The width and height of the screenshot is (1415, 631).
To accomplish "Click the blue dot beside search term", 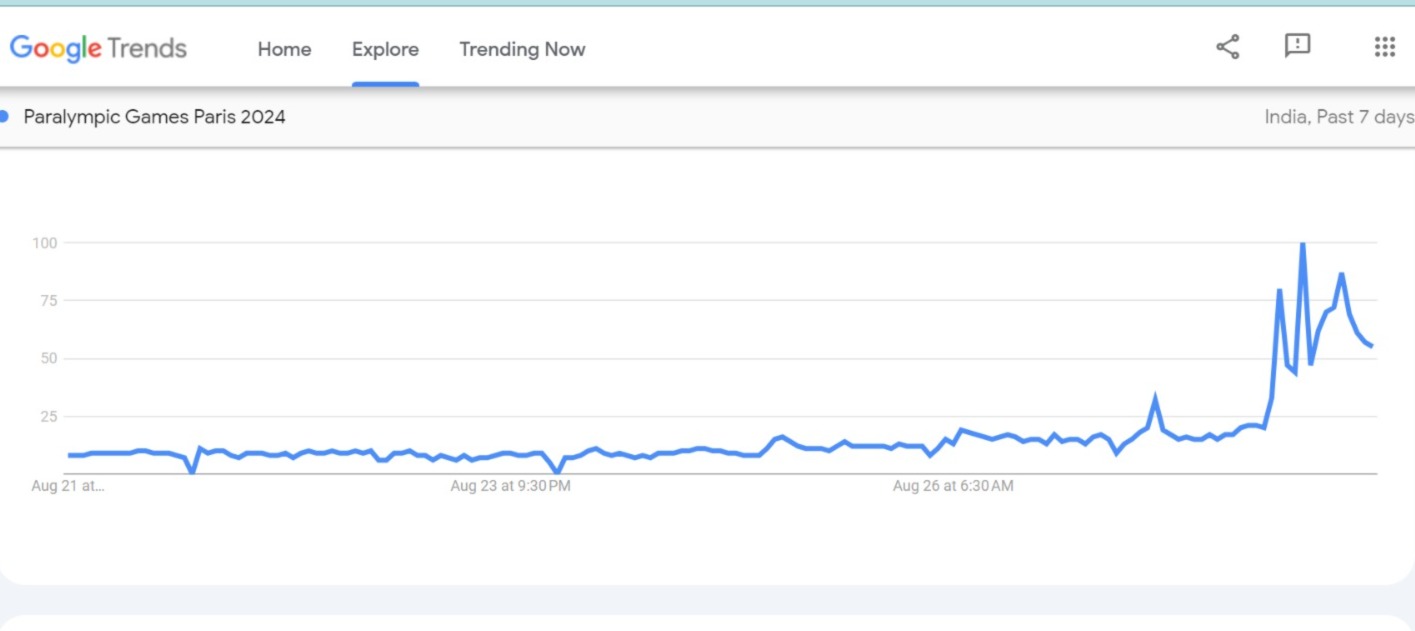I will click(4, 116).
